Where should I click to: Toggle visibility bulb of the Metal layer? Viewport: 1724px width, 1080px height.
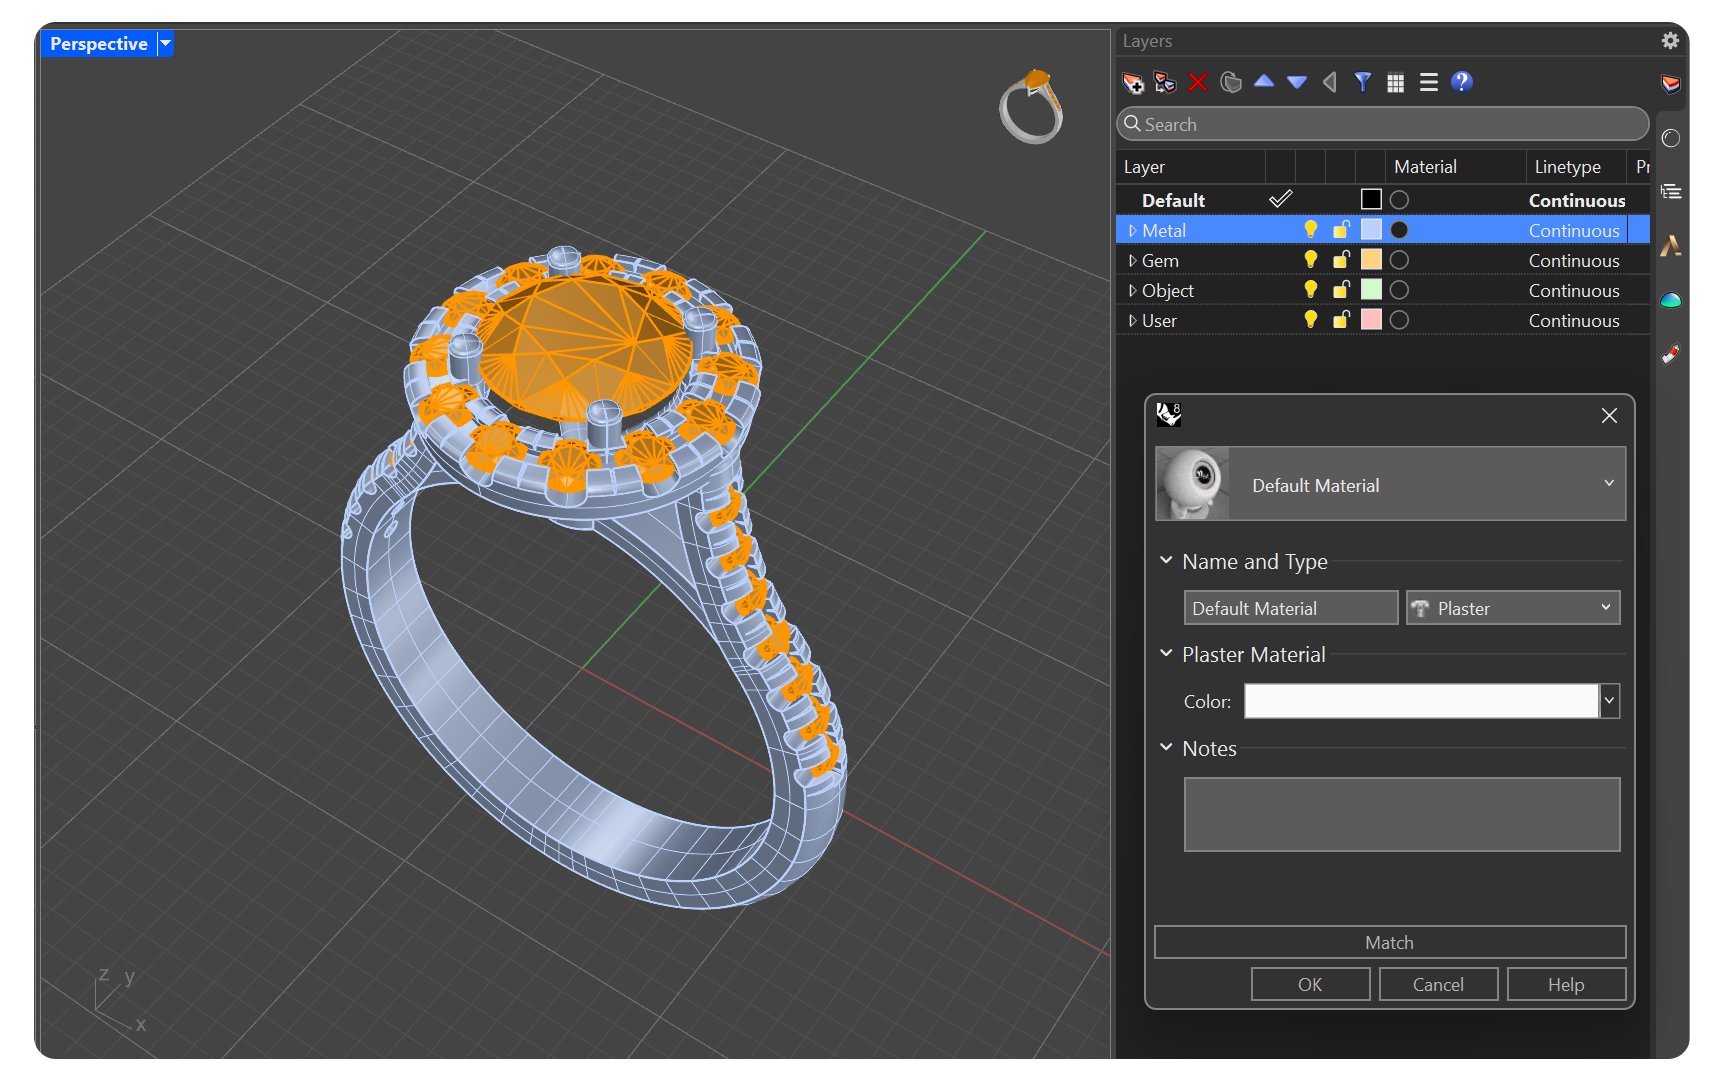click(x=1311, y=230)
